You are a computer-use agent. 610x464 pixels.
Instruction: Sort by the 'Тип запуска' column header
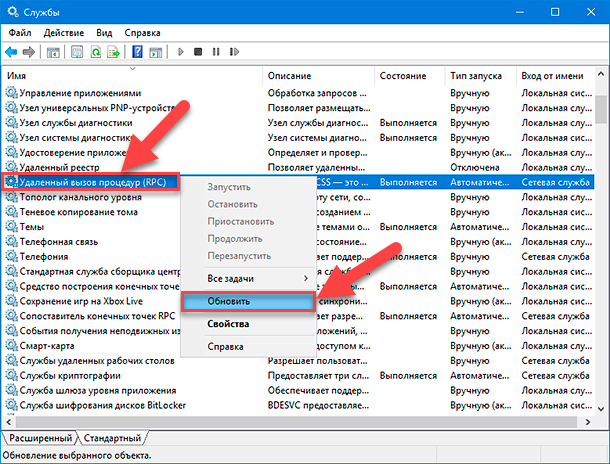pyautogui.click(x=481, y=76)
